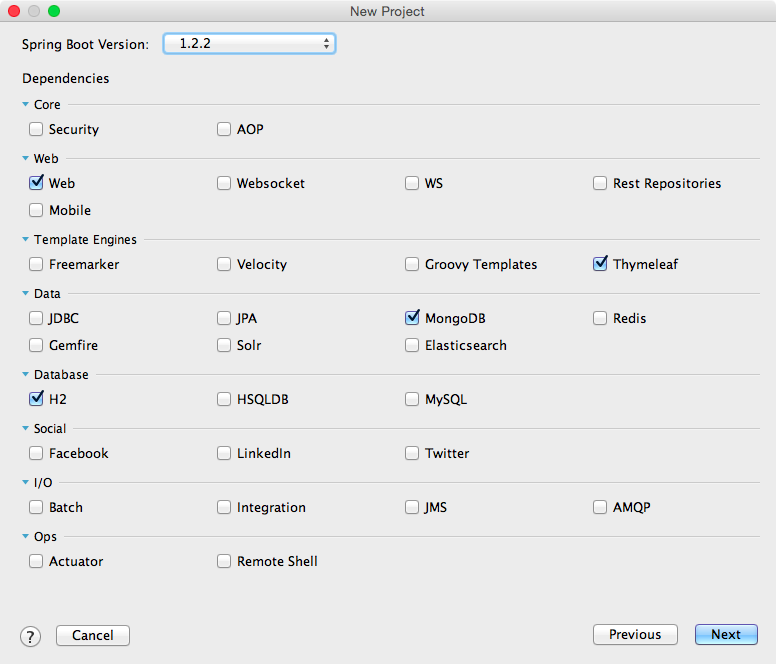
Task: Tick the Solr checkbox
Action: (224, 345)
